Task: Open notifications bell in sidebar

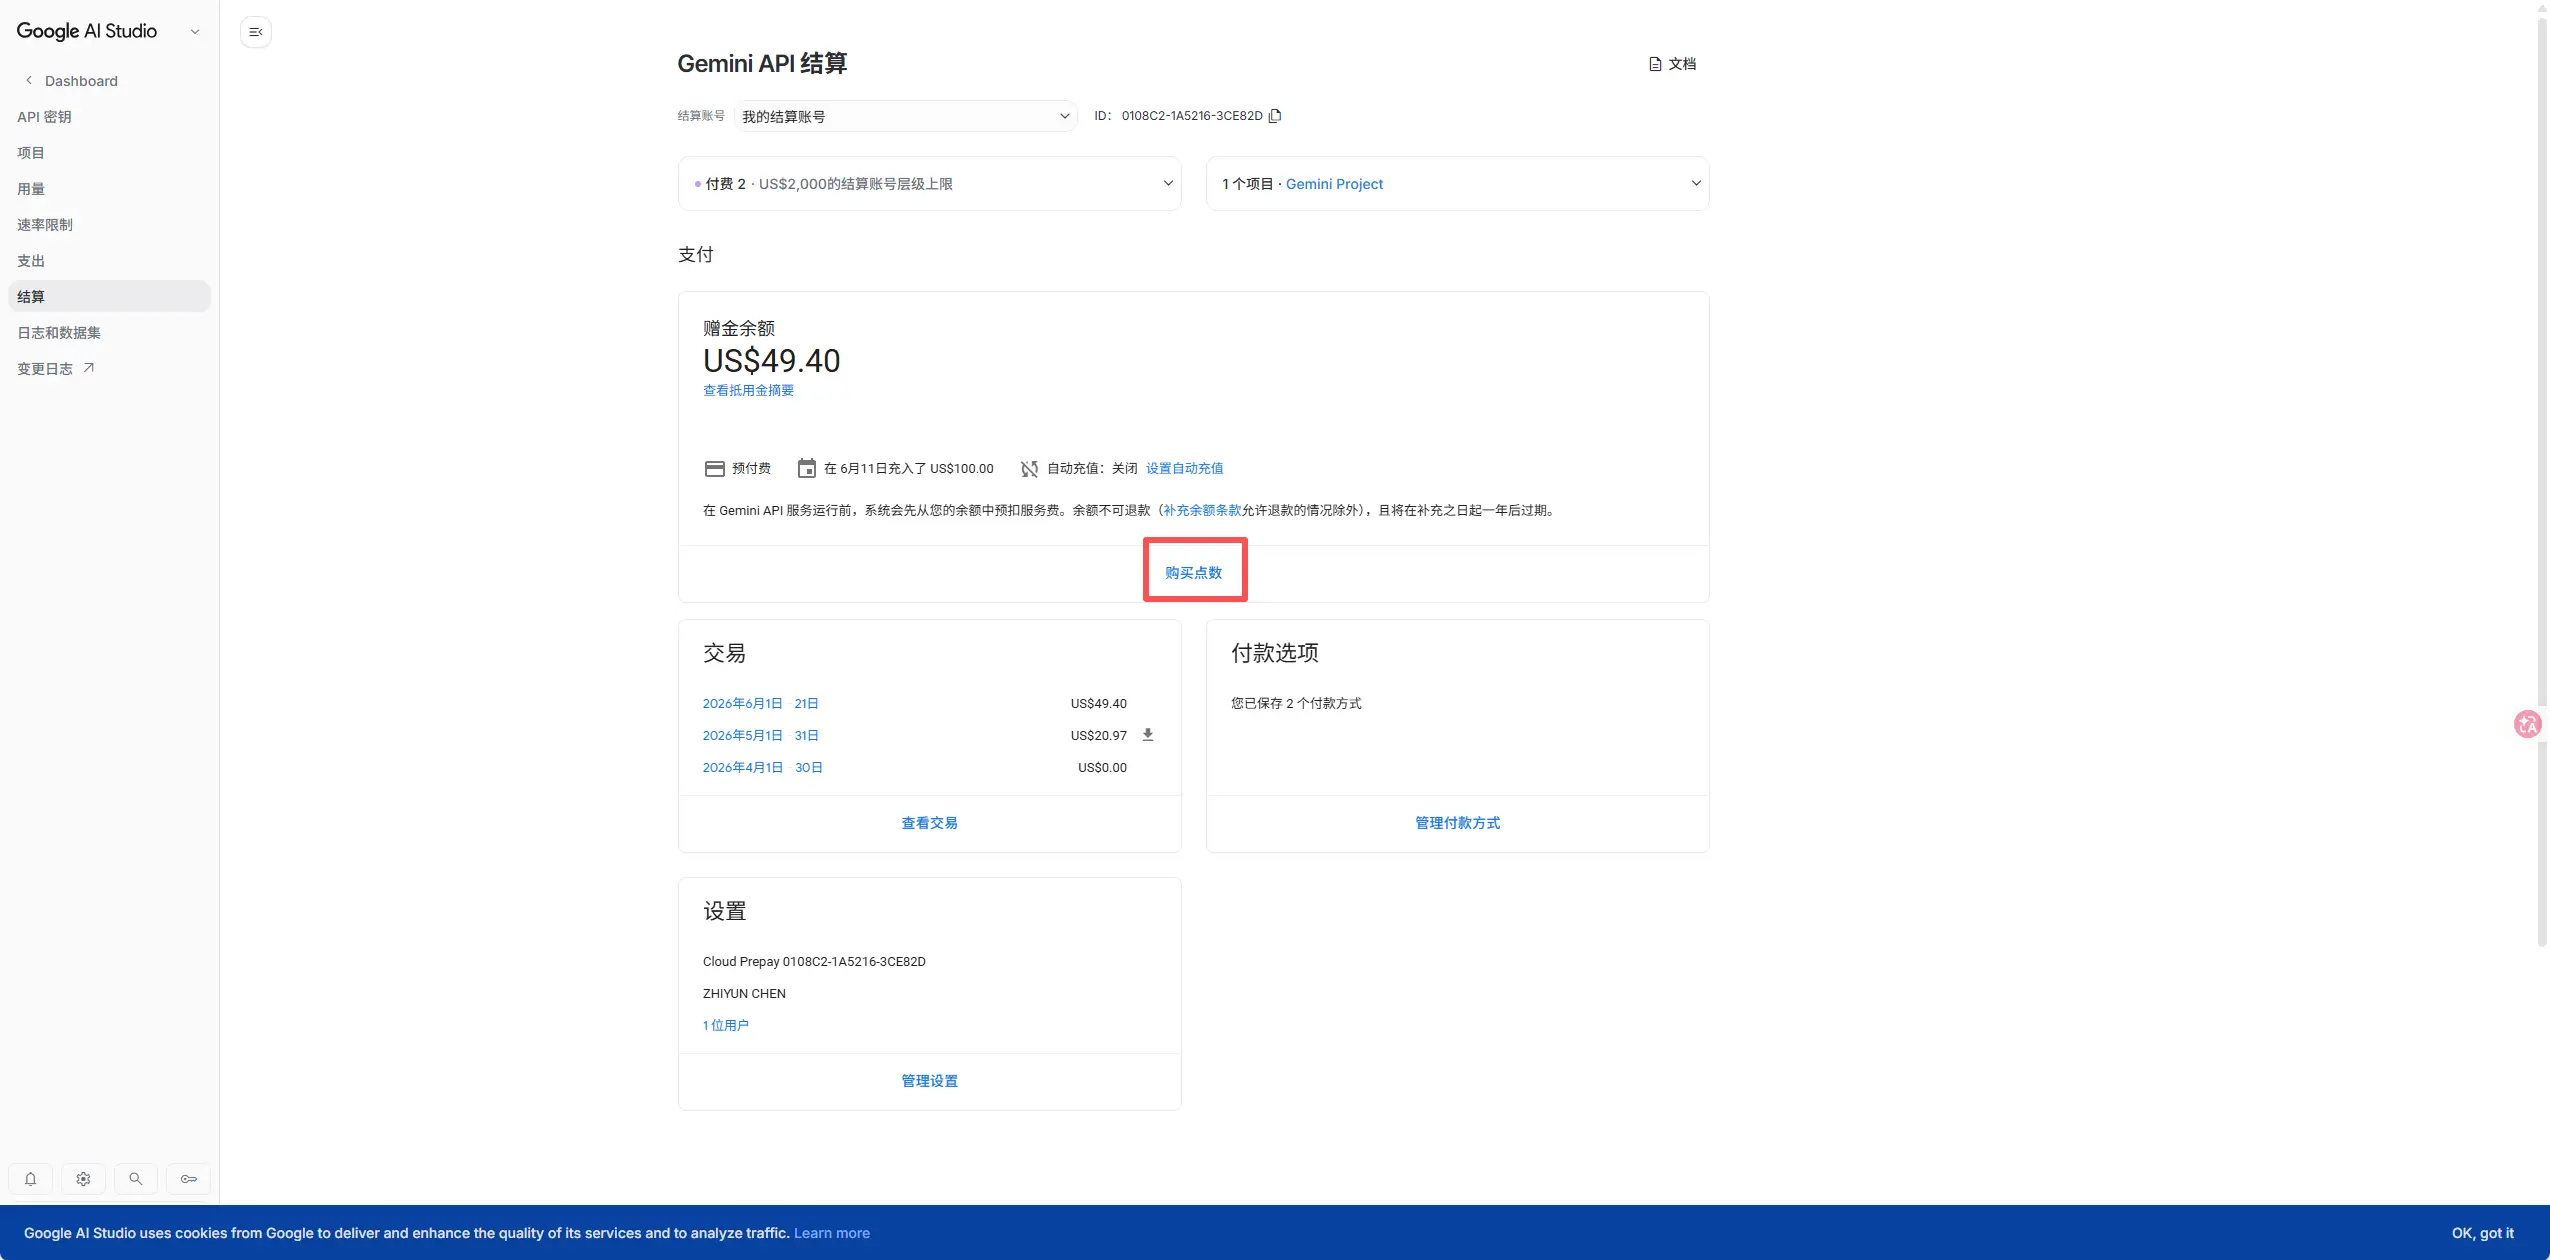Action: 31,1179
